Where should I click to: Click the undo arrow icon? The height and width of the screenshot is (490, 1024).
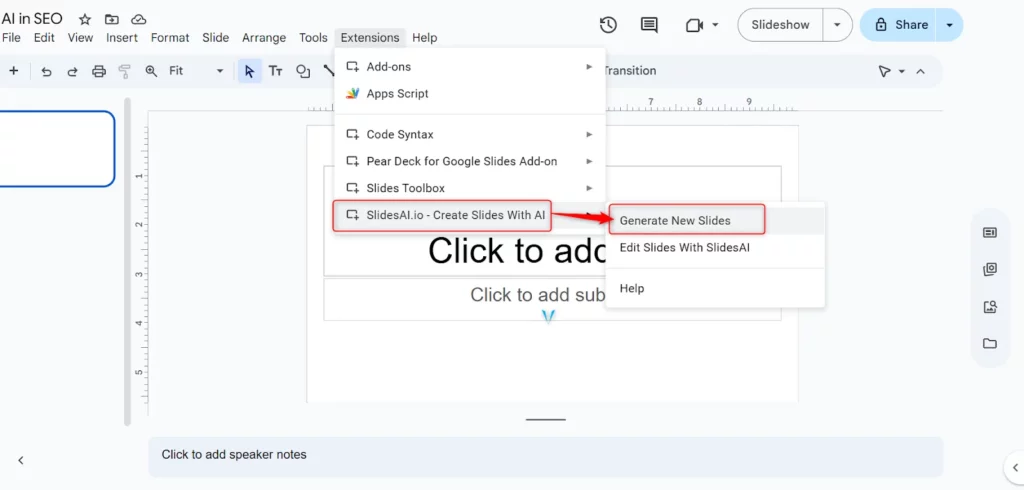(x=46, y=71)
